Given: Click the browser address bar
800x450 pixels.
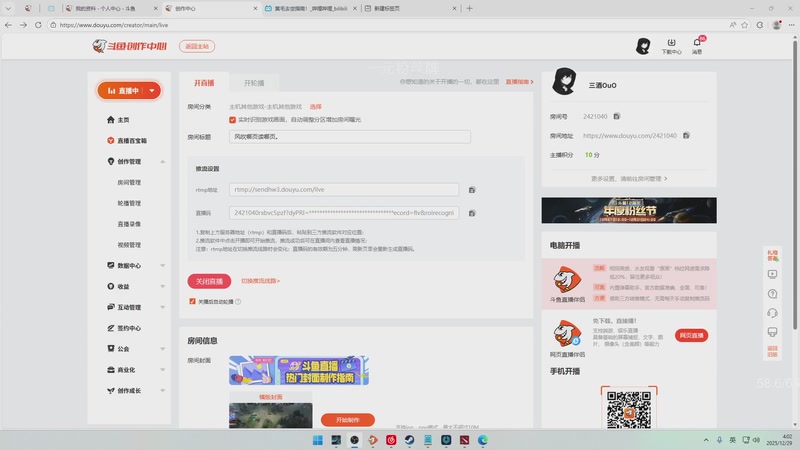Looking at the screenshot, I should (388, 24).
